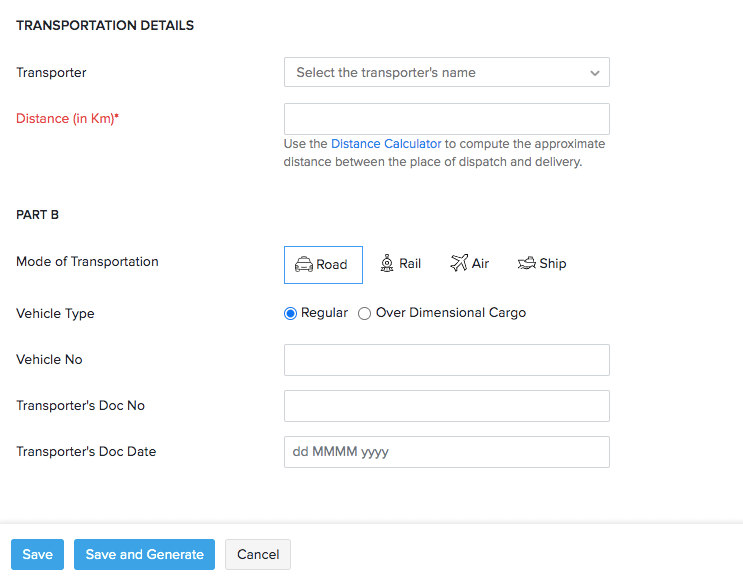Select the Regular vehicle type radio
The height and width of the screenshot is (583, 743).
point(291,313)
